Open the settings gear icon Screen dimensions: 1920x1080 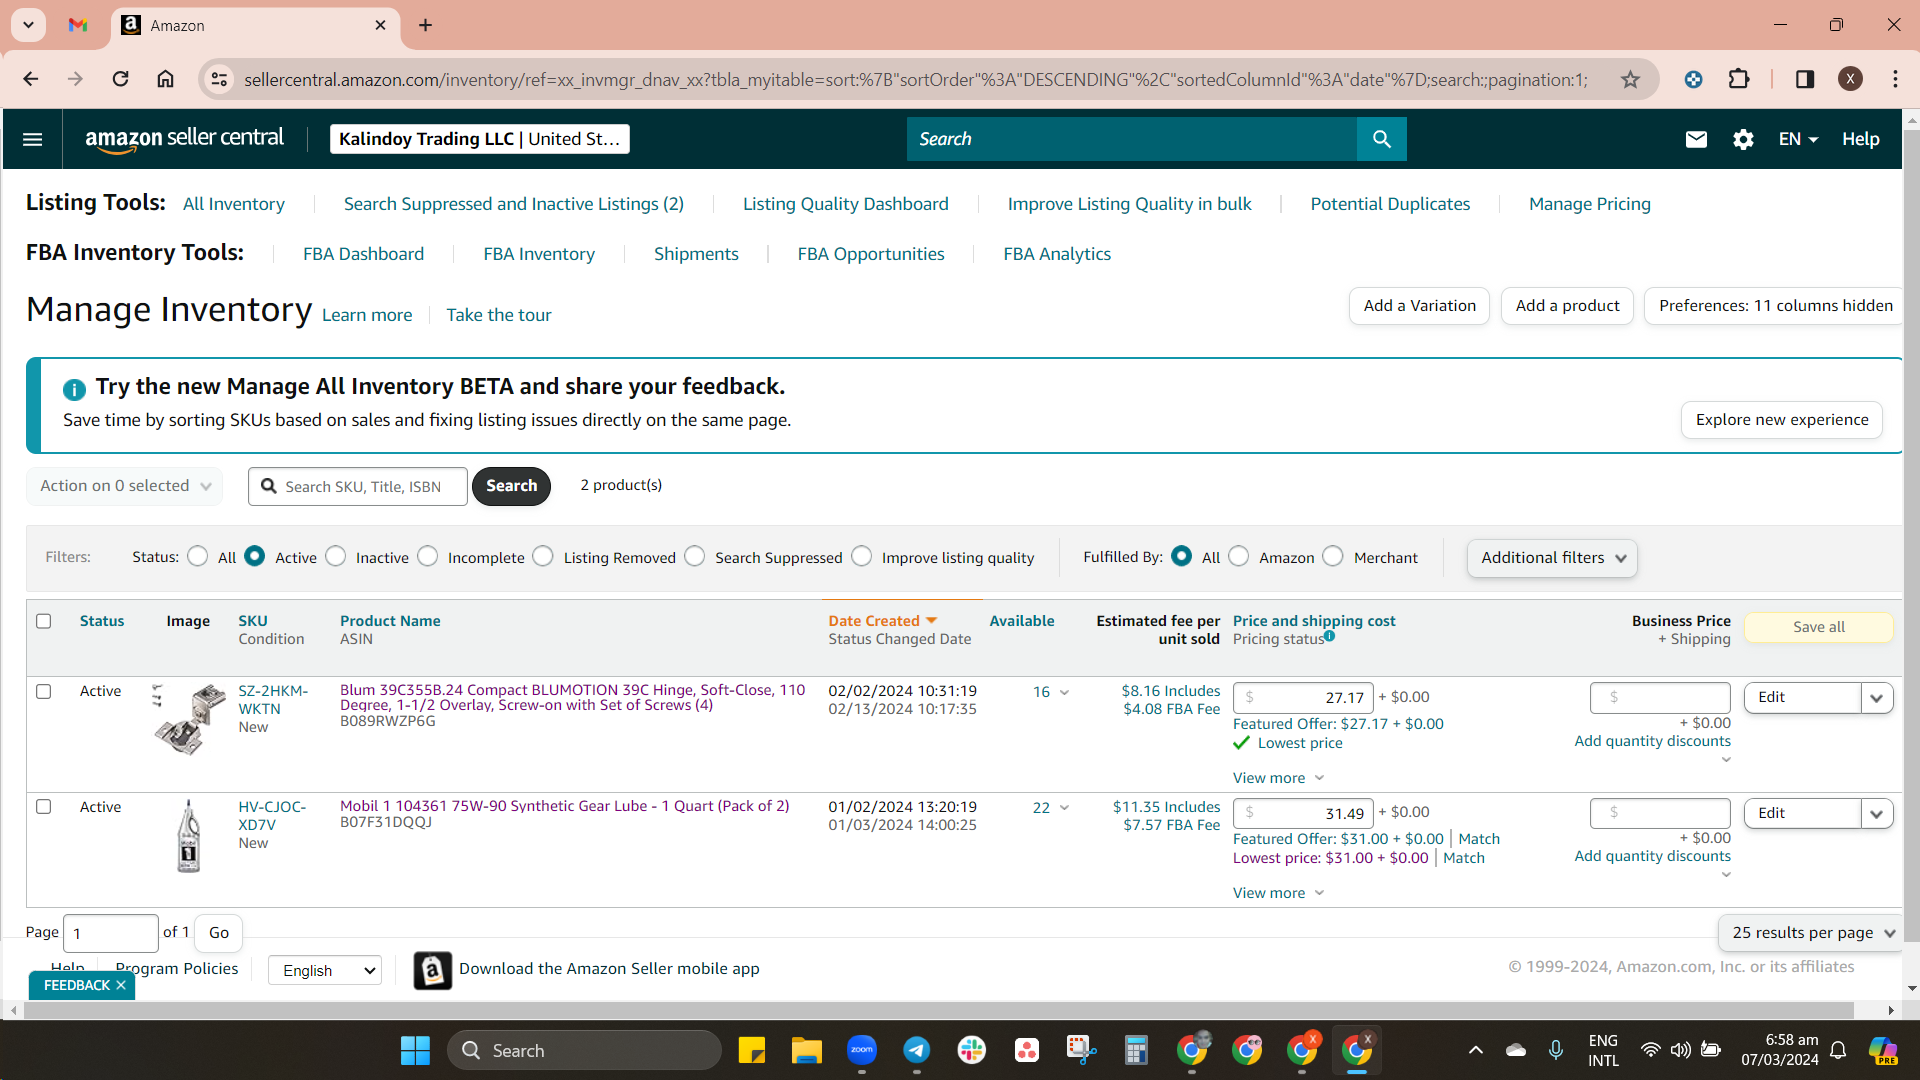(x=1743, y=139)
